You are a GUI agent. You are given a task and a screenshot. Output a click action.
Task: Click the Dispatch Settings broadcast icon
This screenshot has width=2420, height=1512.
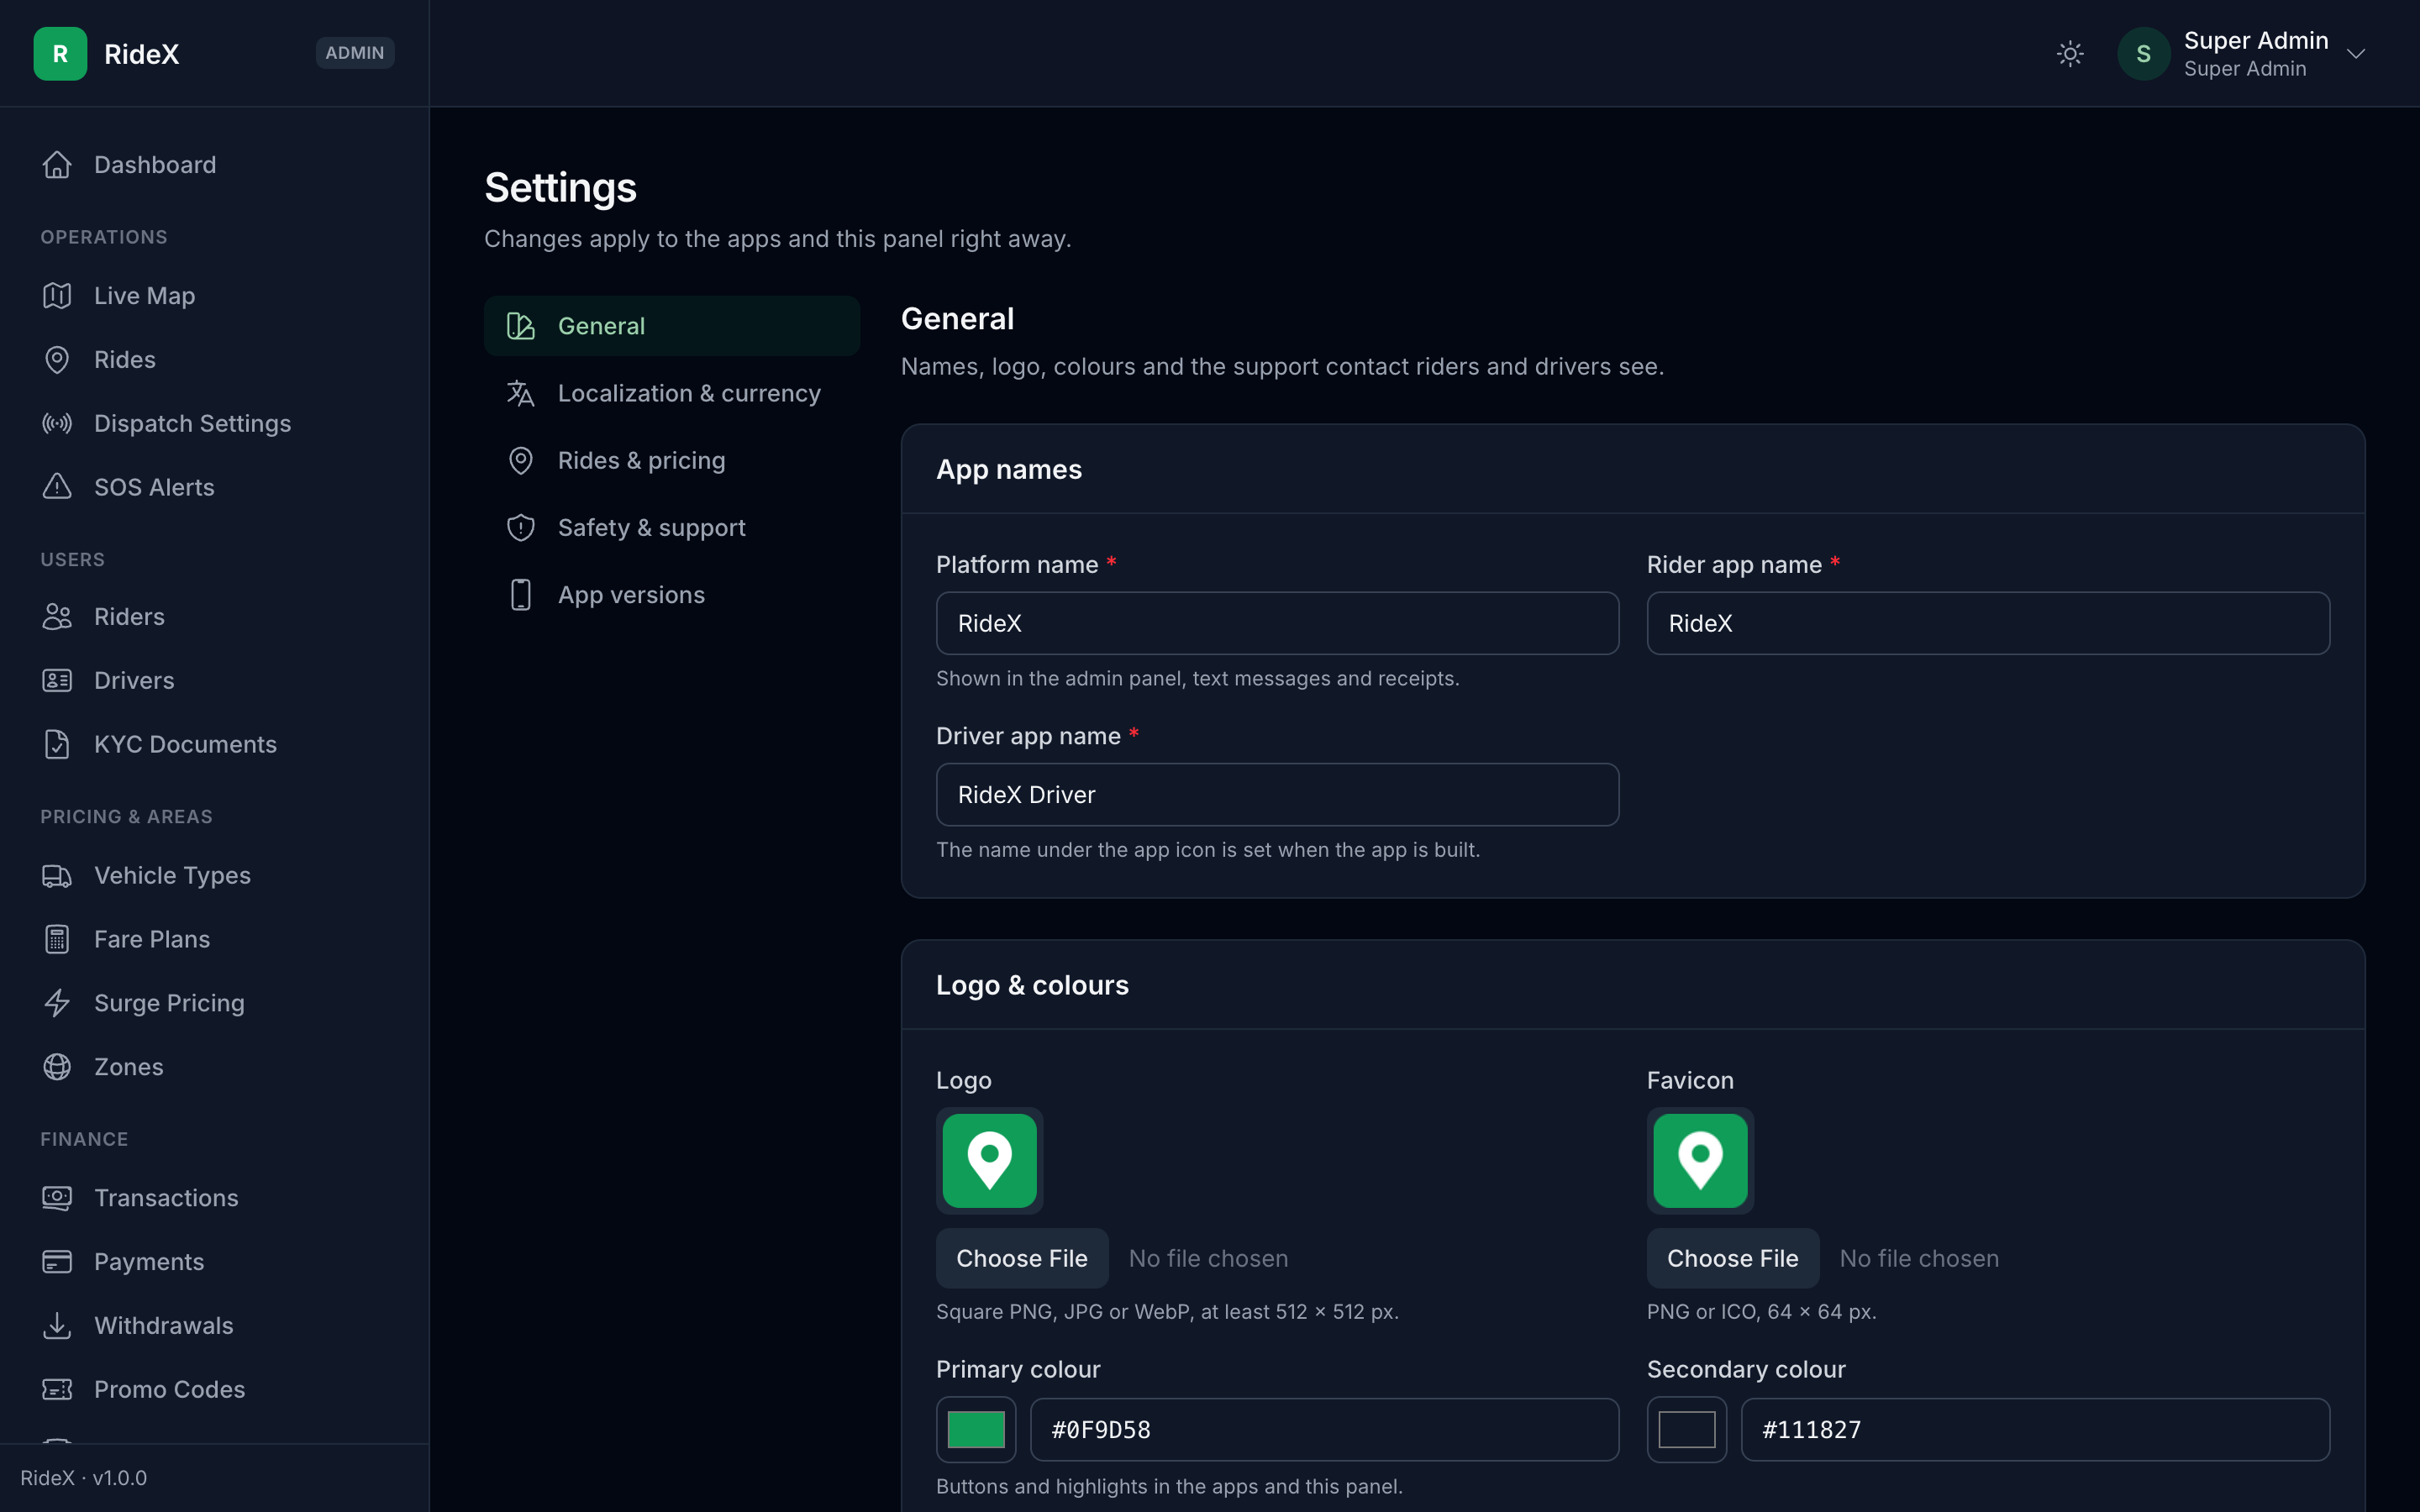(57, 424)
